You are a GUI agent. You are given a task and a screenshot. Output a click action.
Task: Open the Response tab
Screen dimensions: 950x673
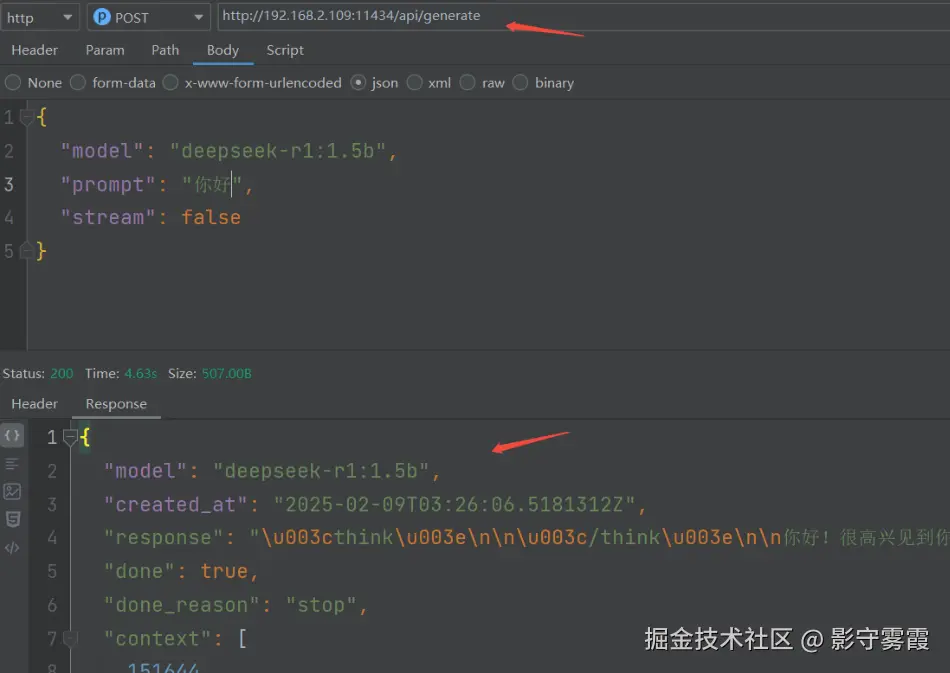[x=116, y=404]
